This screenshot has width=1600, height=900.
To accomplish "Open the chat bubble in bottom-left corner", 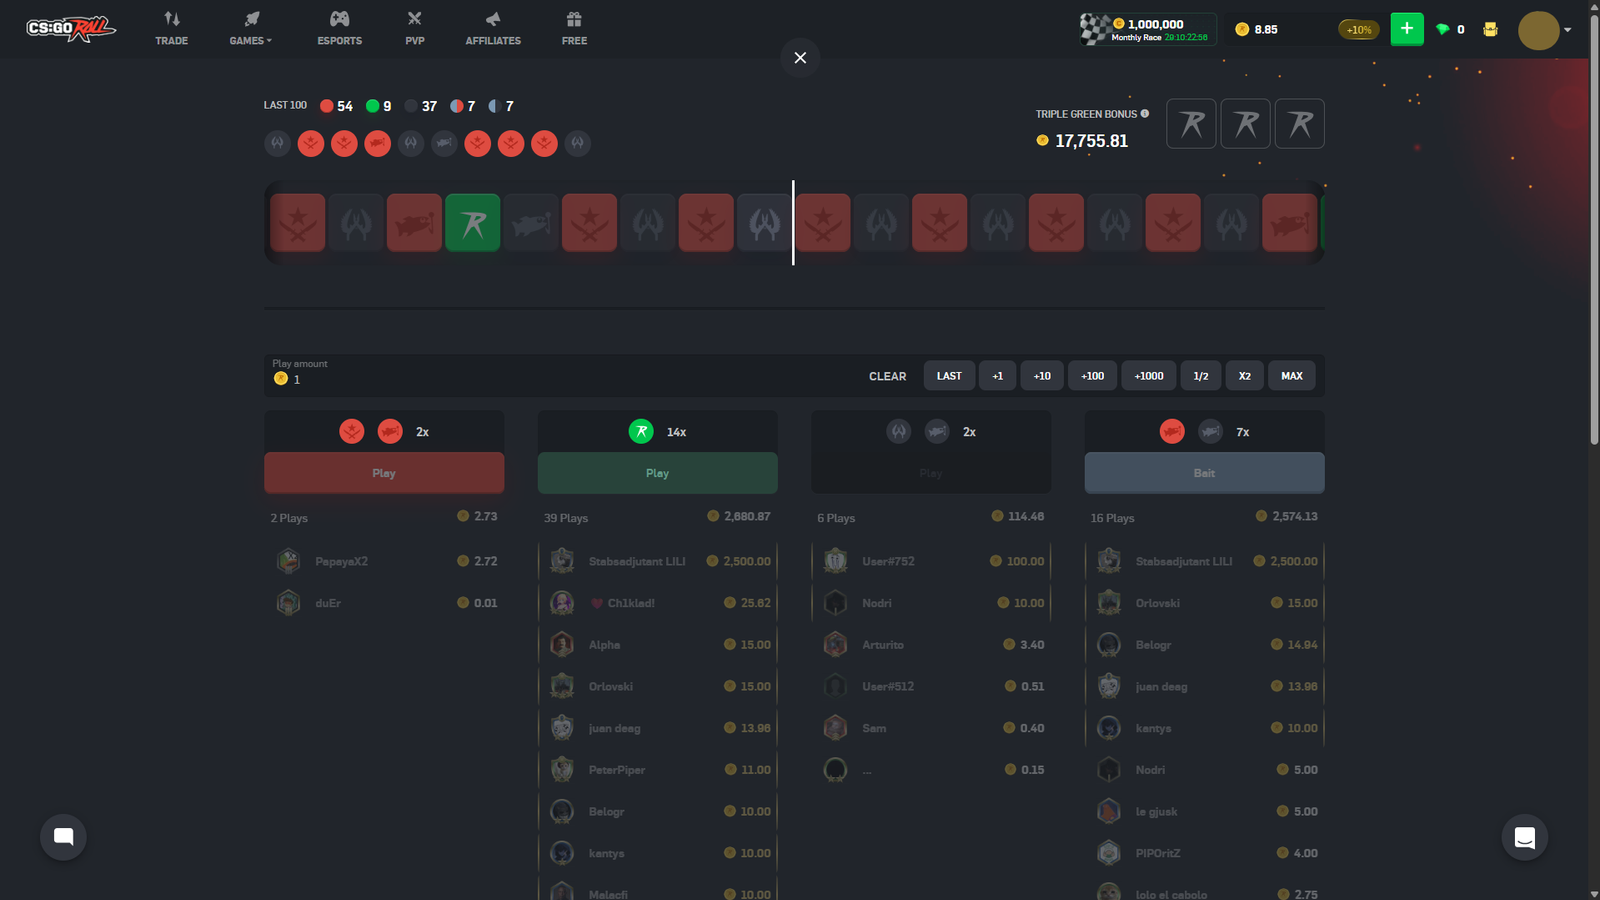I will [x=63, y=836].
